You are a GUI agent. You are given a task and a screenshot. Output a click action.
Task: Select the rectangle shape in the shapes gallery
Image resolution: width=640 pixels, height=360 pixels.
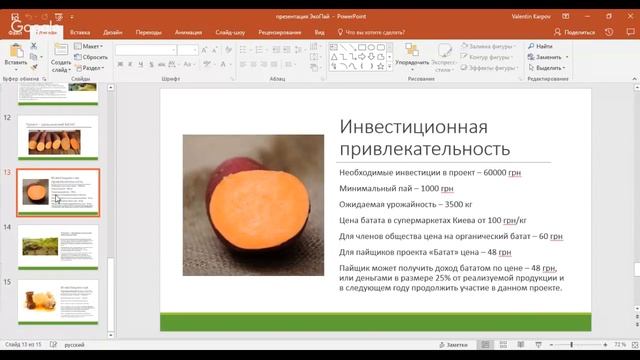coord(362,47)
